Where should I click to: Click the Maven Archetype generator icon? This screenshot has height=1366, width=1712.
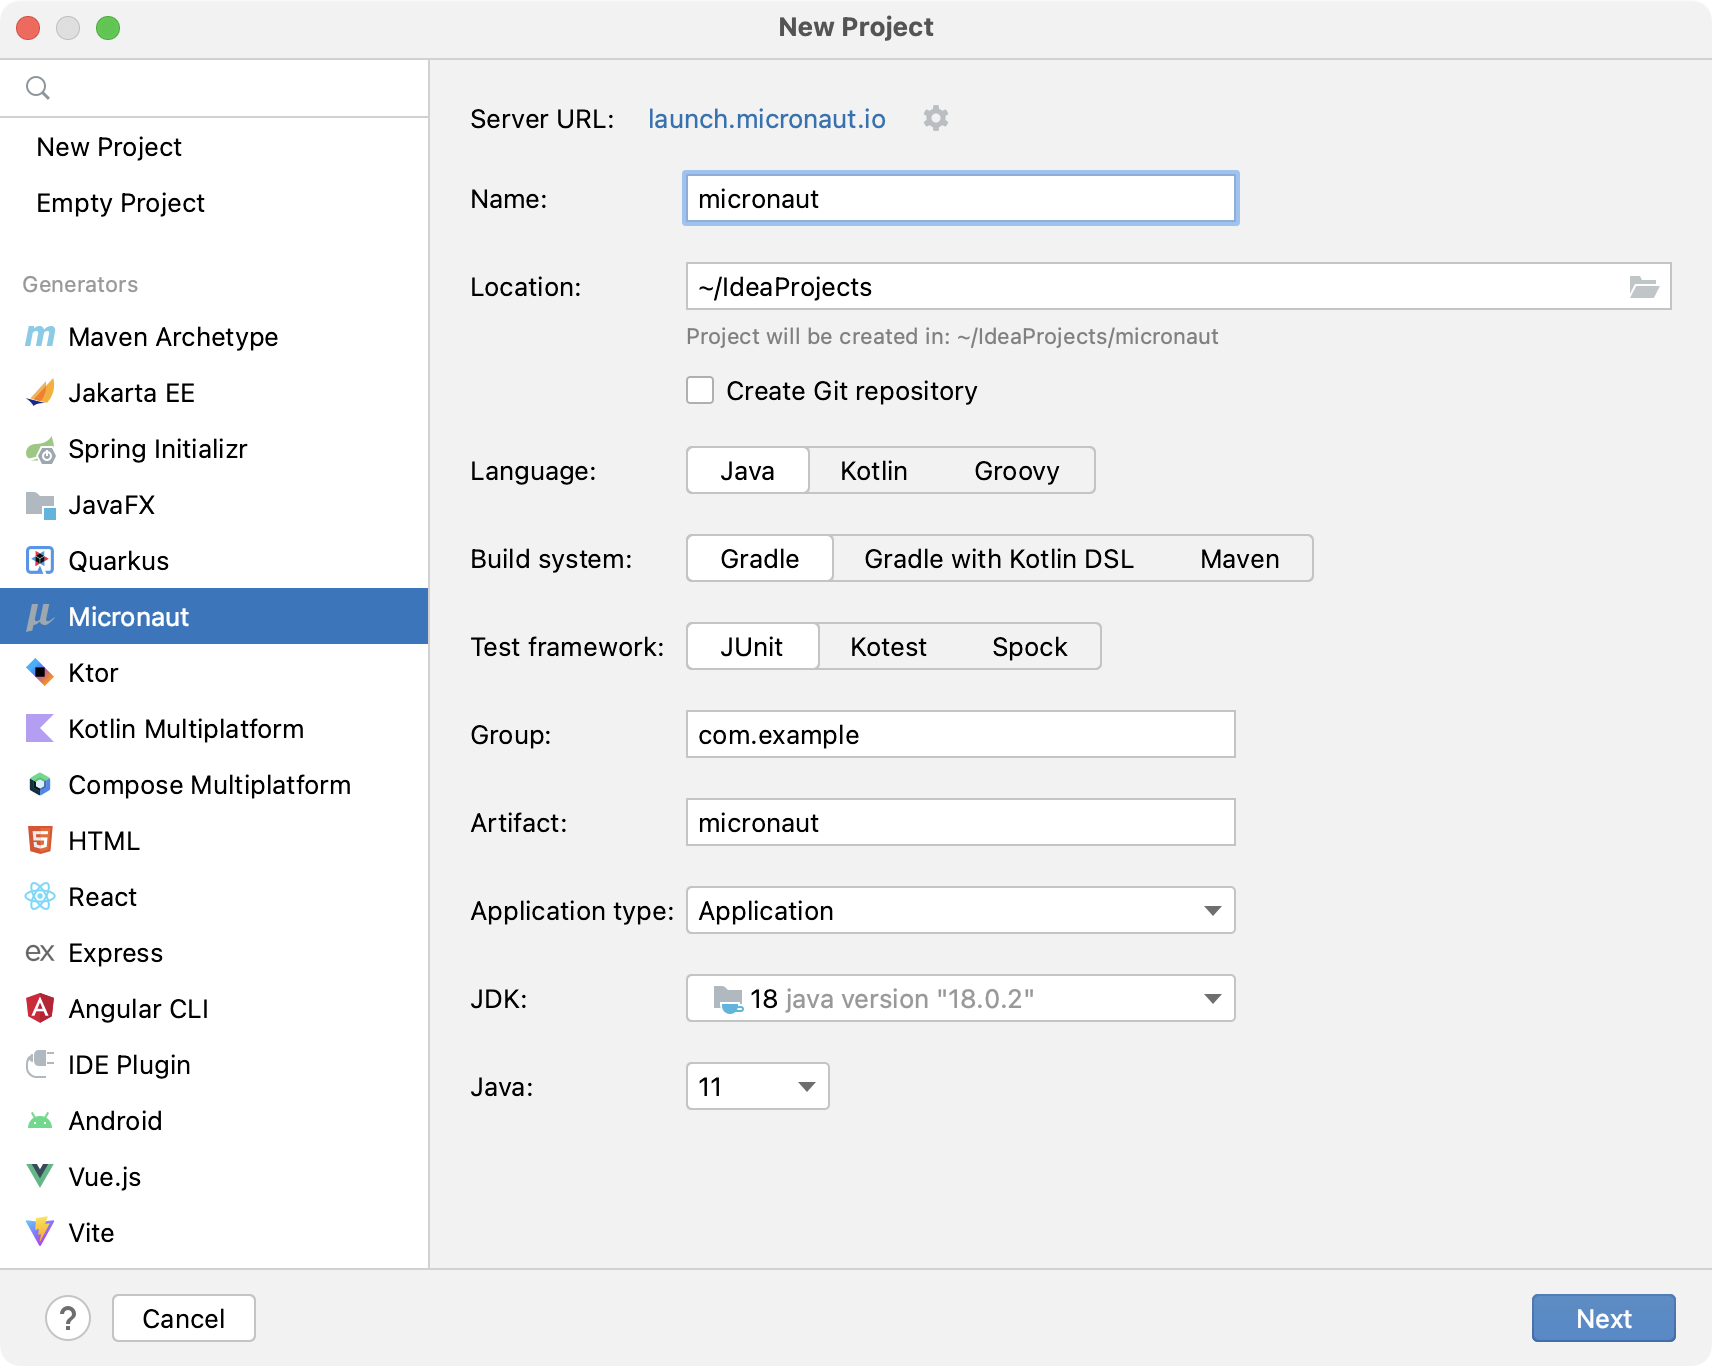pos(40,337)
